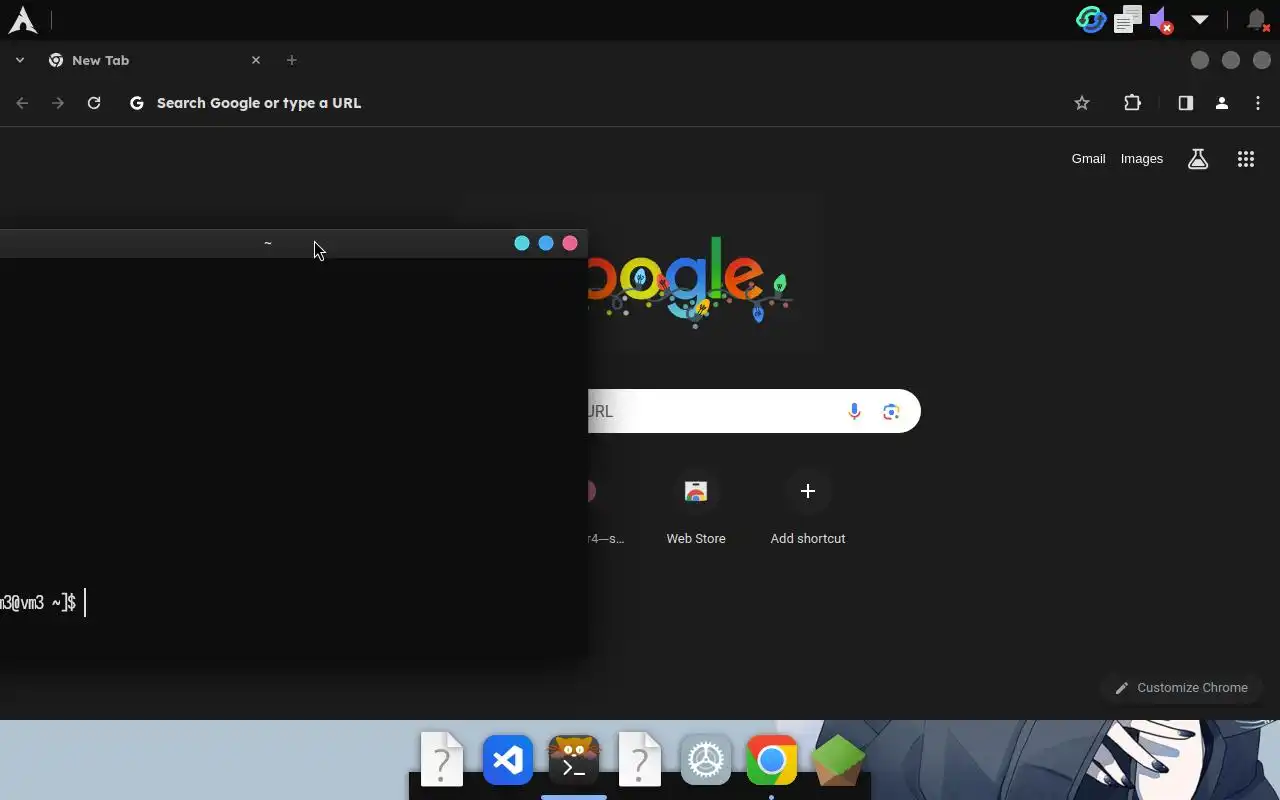Open the Settings gear in dock
Viewport: 1280px width, 800px height.
pos(706,761)
